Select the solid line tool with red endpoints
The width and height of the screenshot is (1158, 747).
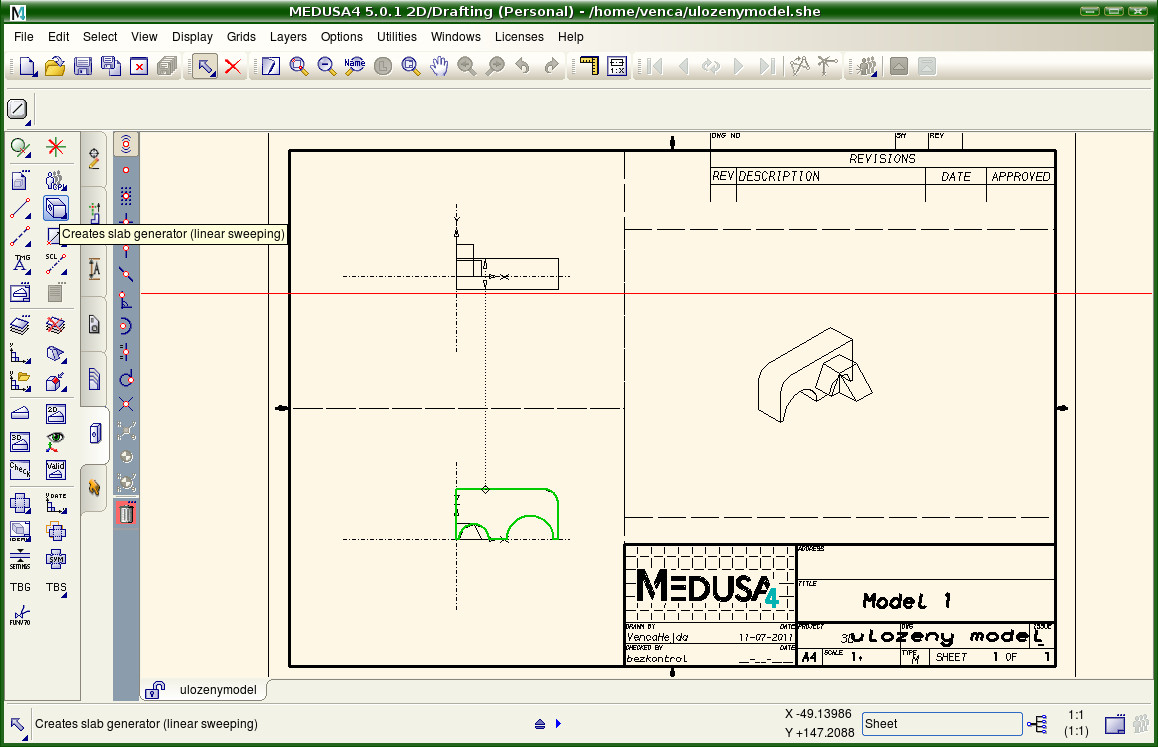click(x=20, y=208)
